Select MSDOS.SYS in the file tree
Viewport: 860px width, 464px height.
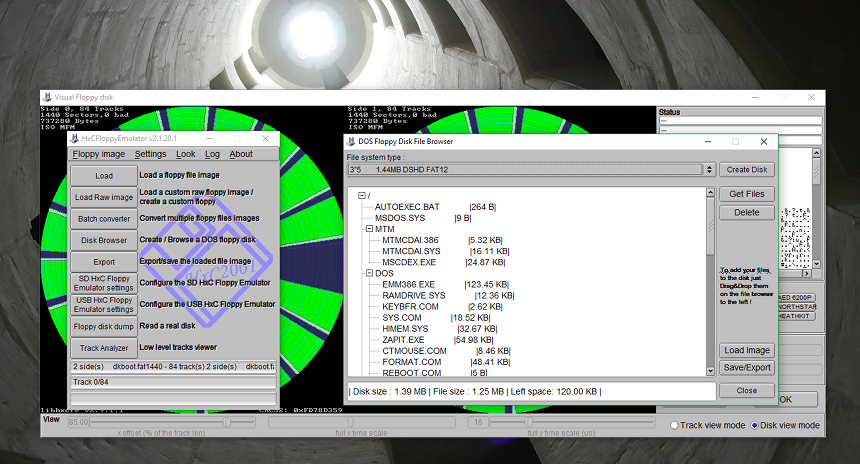pos(400,218)
